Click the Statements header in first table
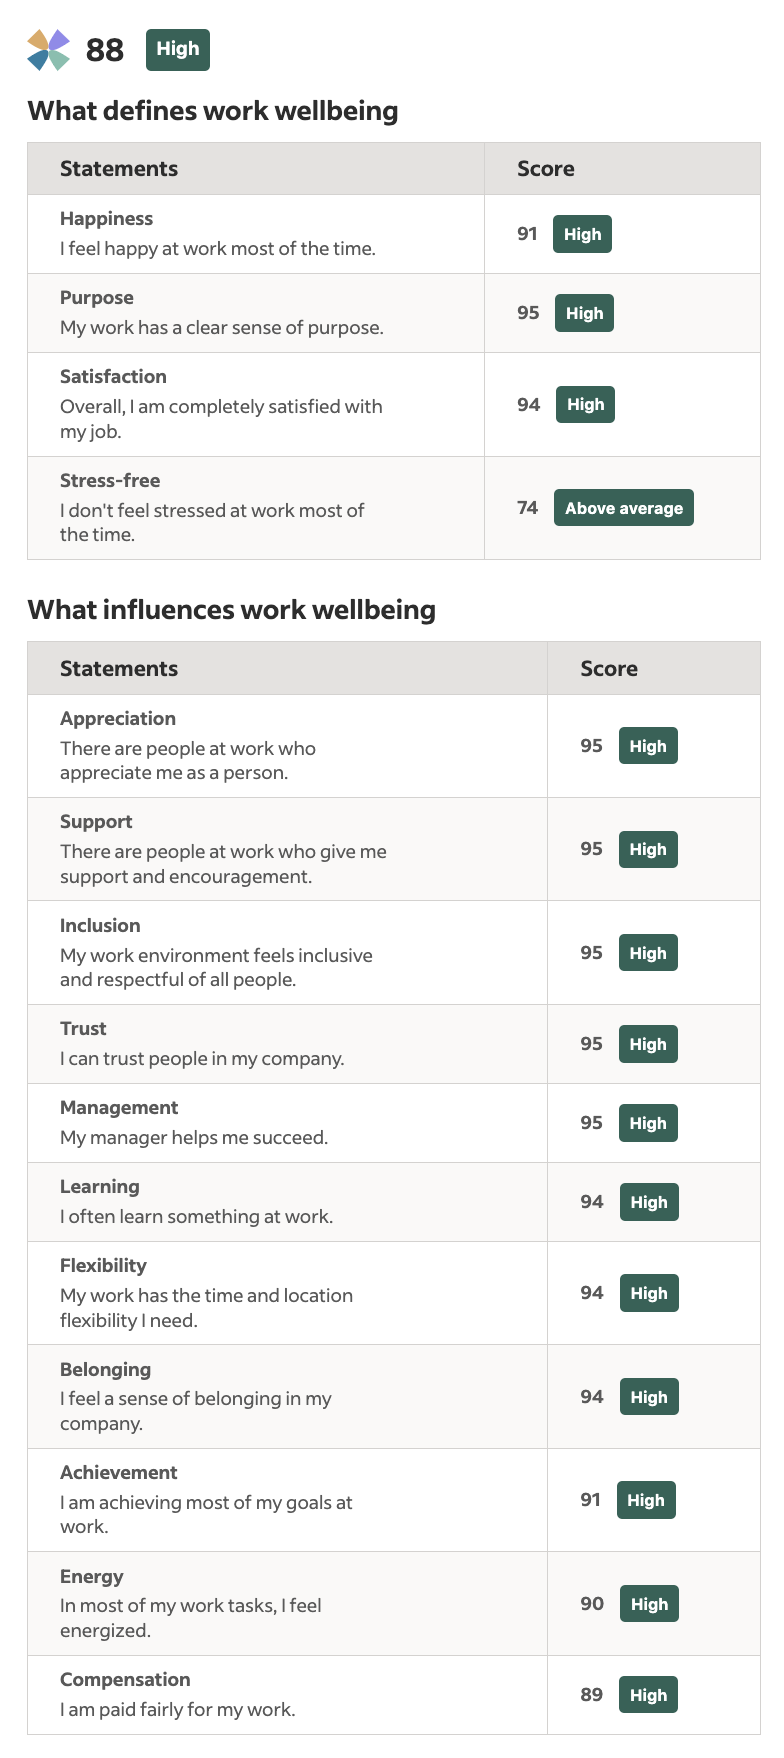The height and width of the screenshot is (1758, 784). click(119, 169)
